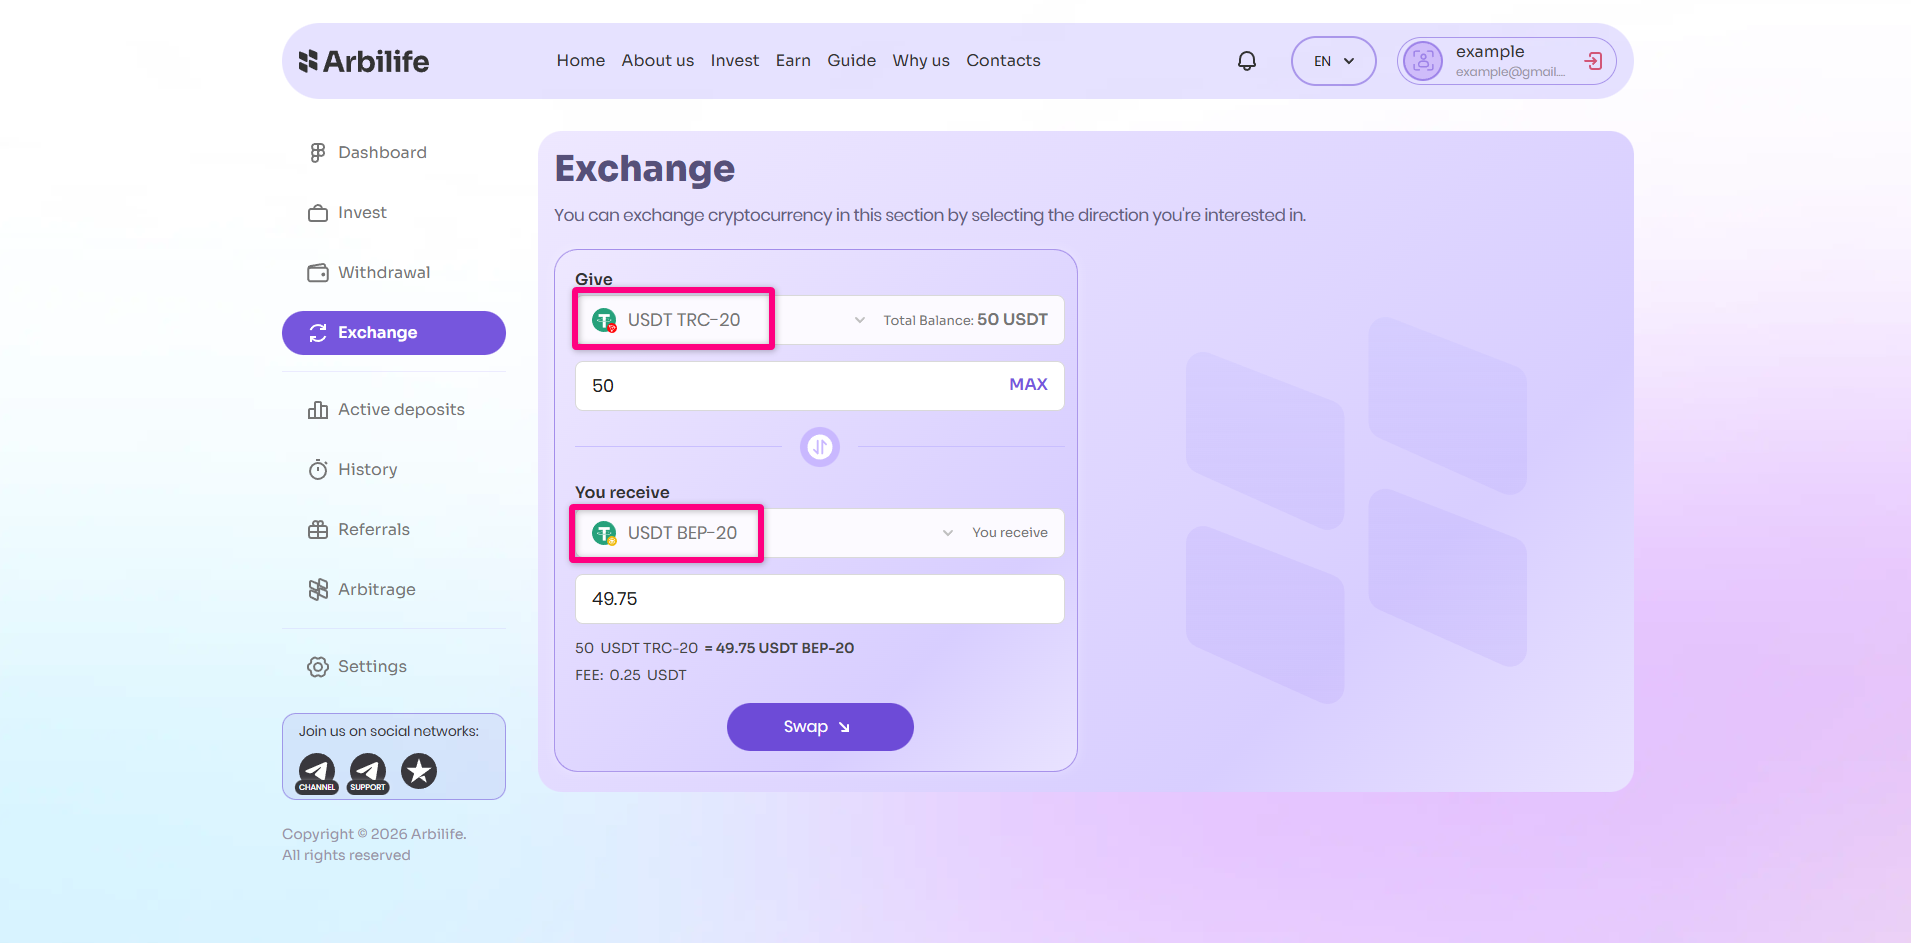Select Arbitrage from the sidebar
This screenshot has width=1911, height=943.
click(376, 589)
